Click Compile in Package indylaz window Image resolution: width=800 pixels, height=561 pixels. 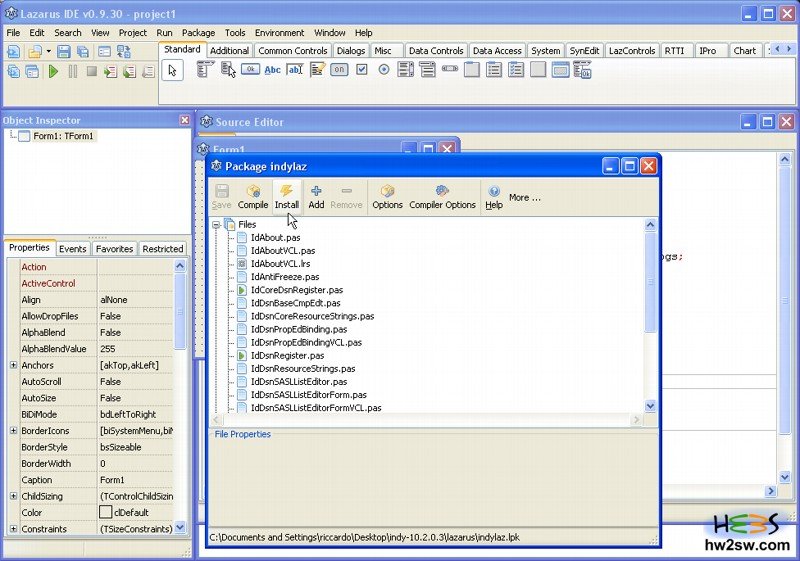(253, 197)
